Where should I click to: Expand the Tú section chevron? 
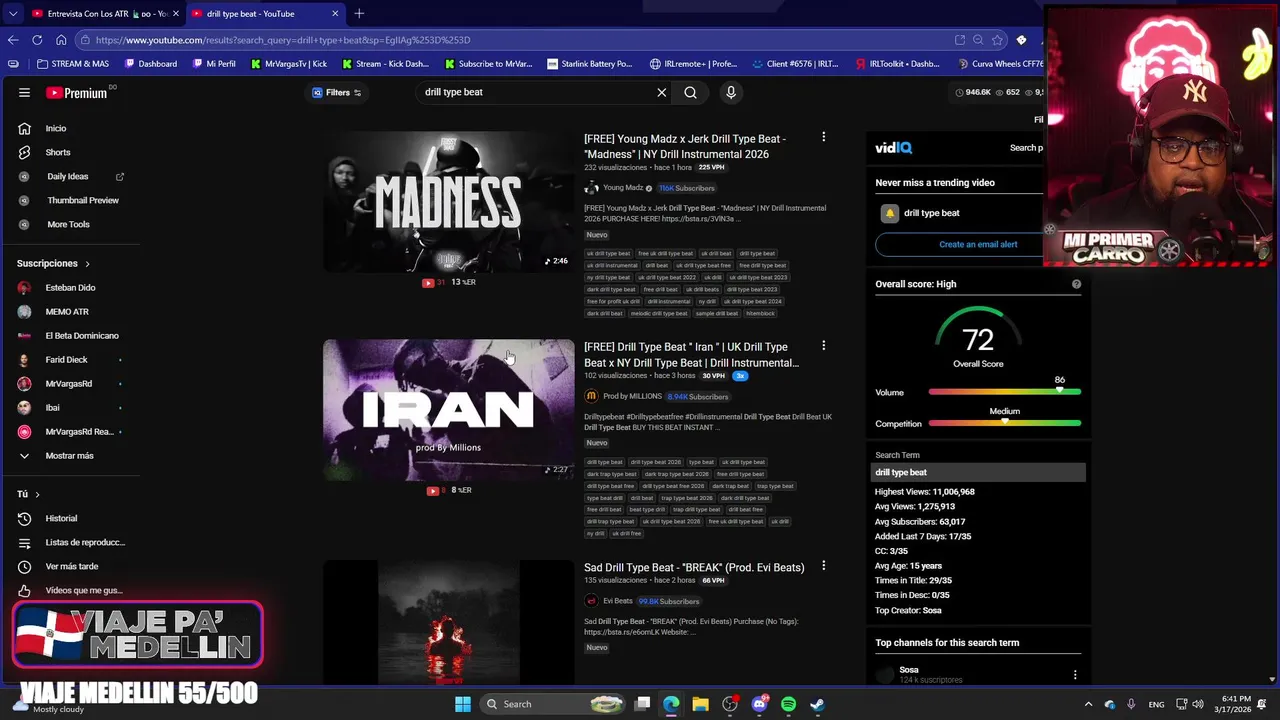[37, 494]
